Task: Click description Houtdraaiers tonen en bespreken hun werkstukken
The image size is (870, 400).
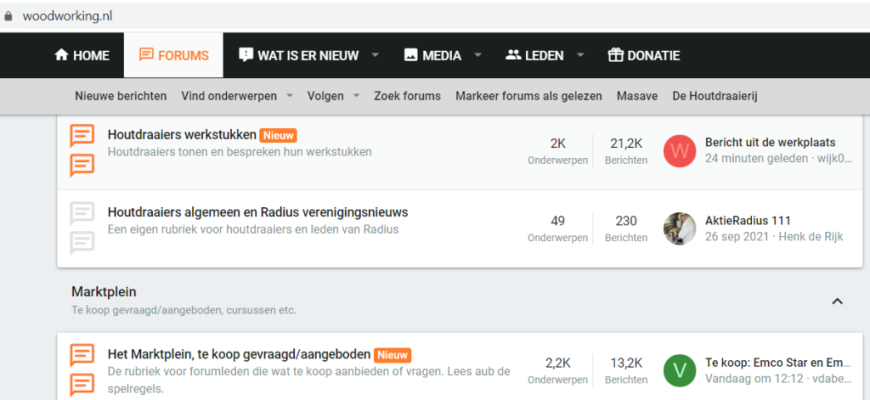Action: pos(240,151)
